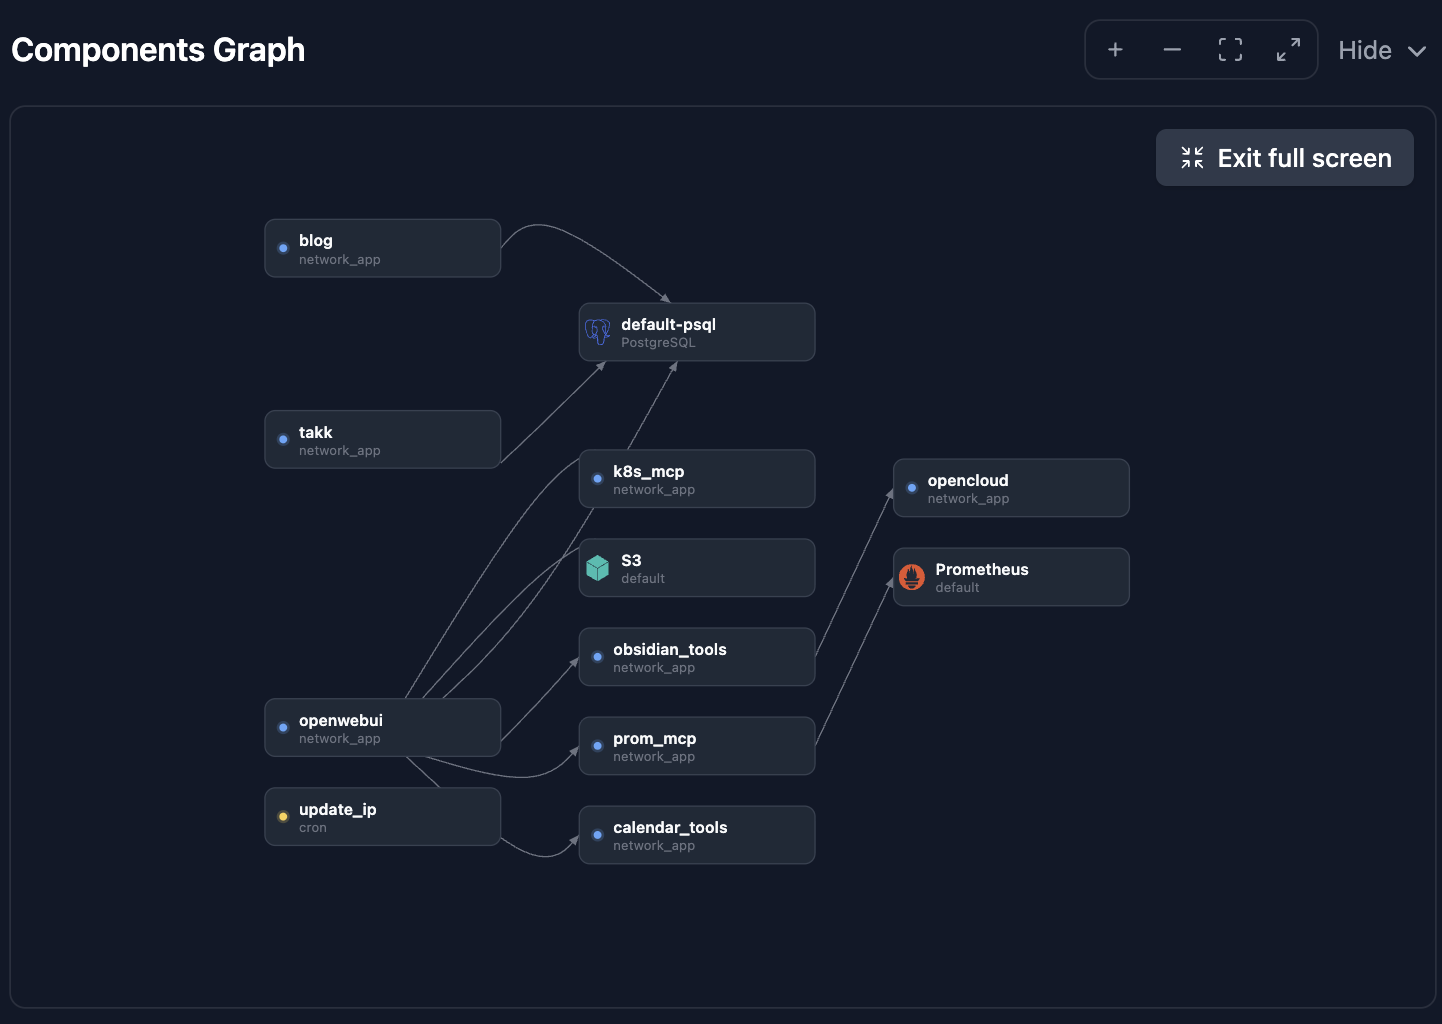Zoom in with the plus icon
1442x1024 pixels.
1115,50
